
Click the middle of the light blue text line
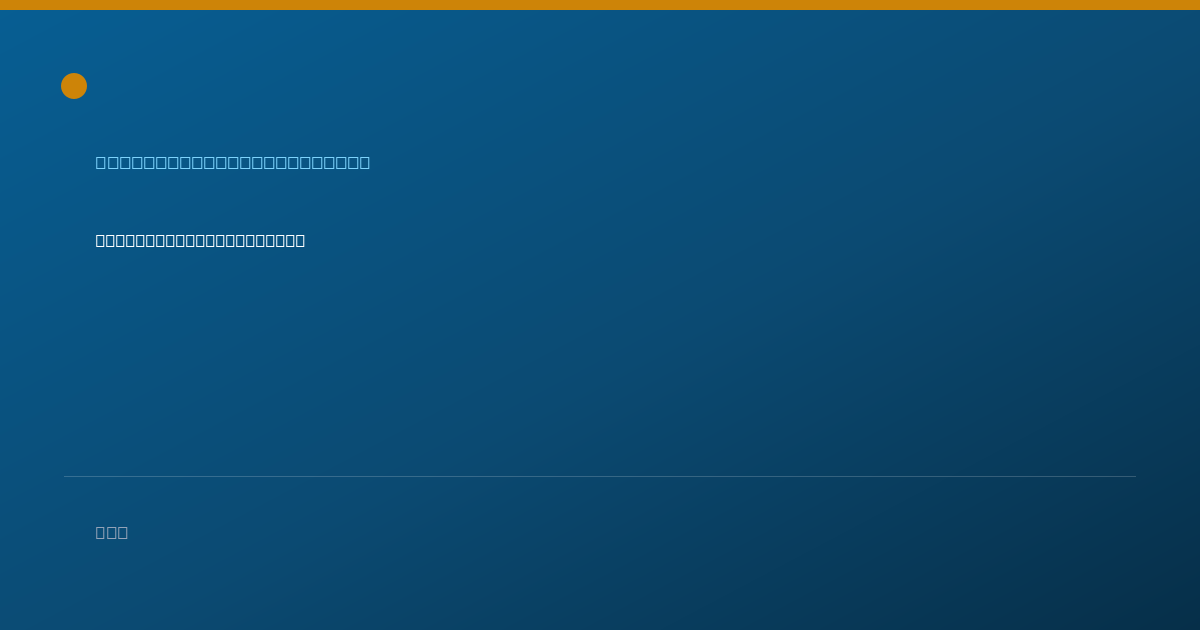[x=233, y=162]
